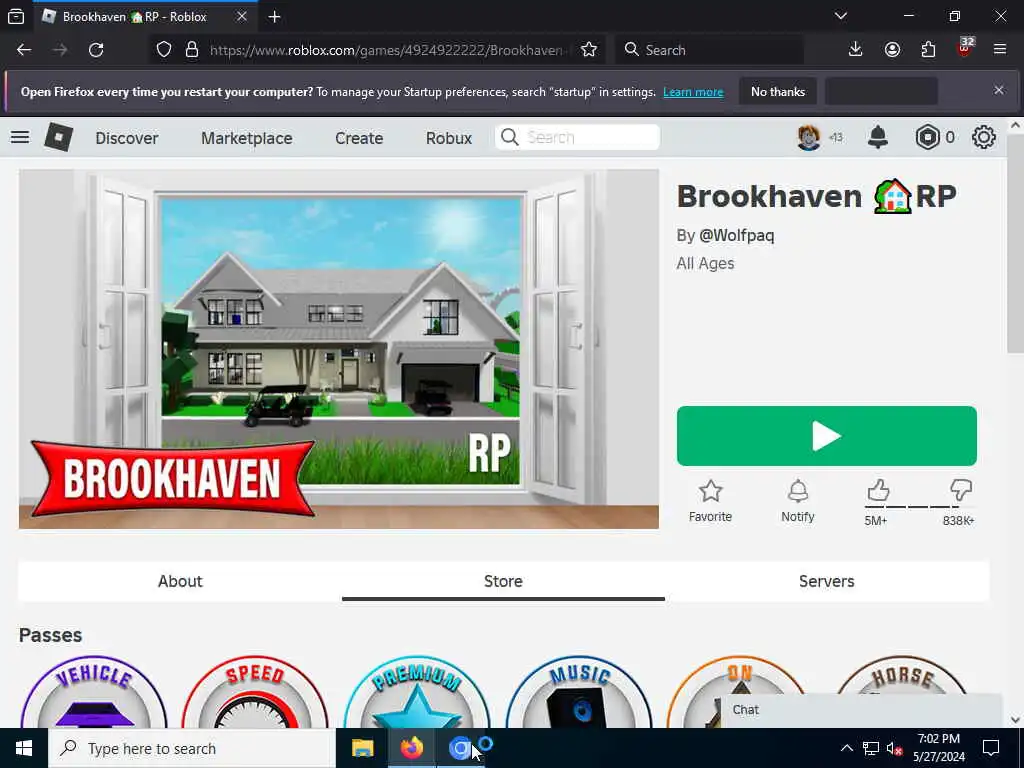
Task: Click the page vertical scrollbar thumb
Action: (x=1015, y=242)
